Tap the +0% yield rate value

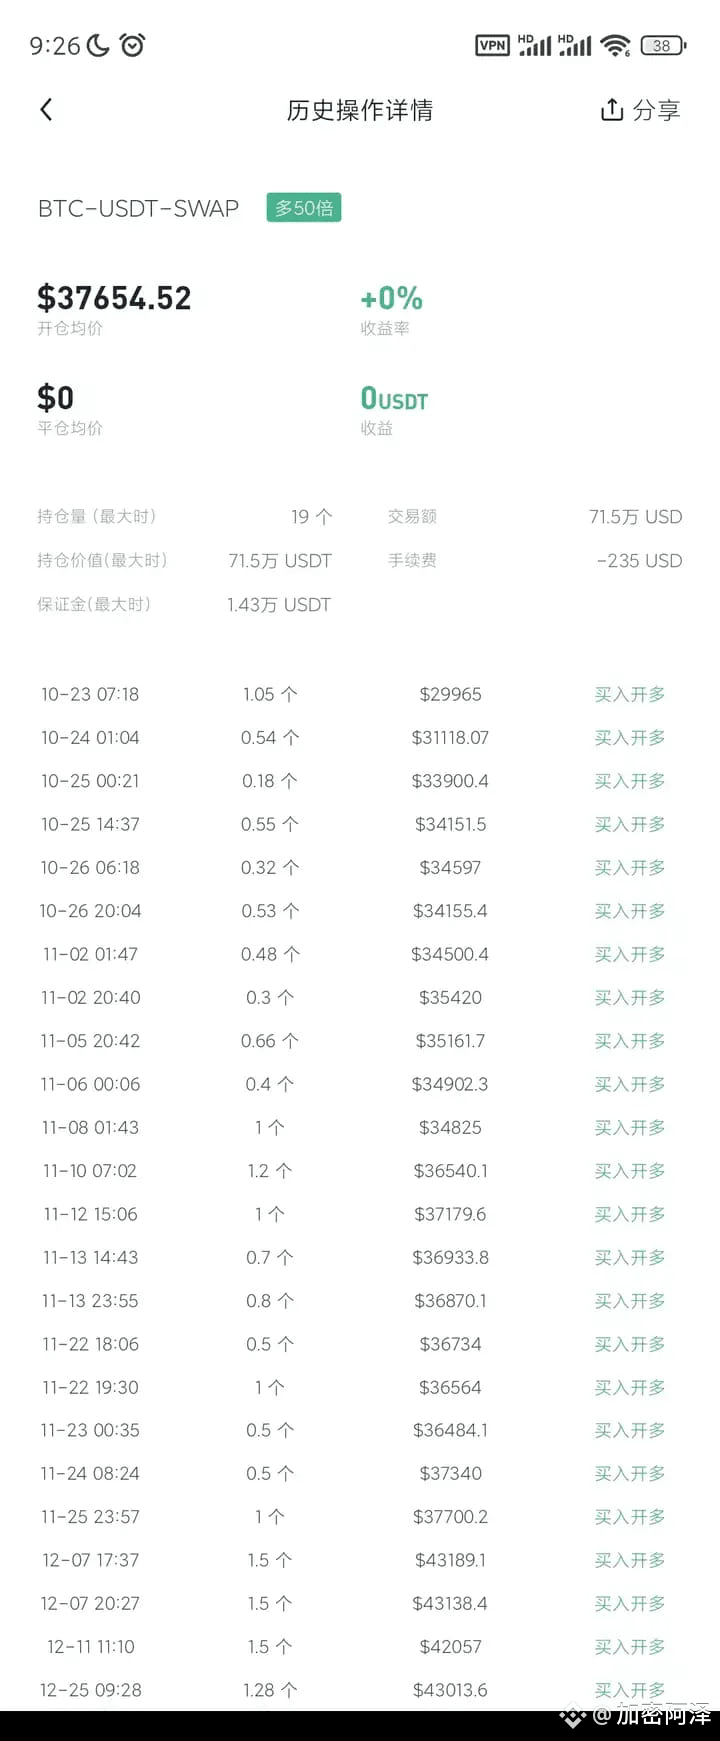(392, 298)
